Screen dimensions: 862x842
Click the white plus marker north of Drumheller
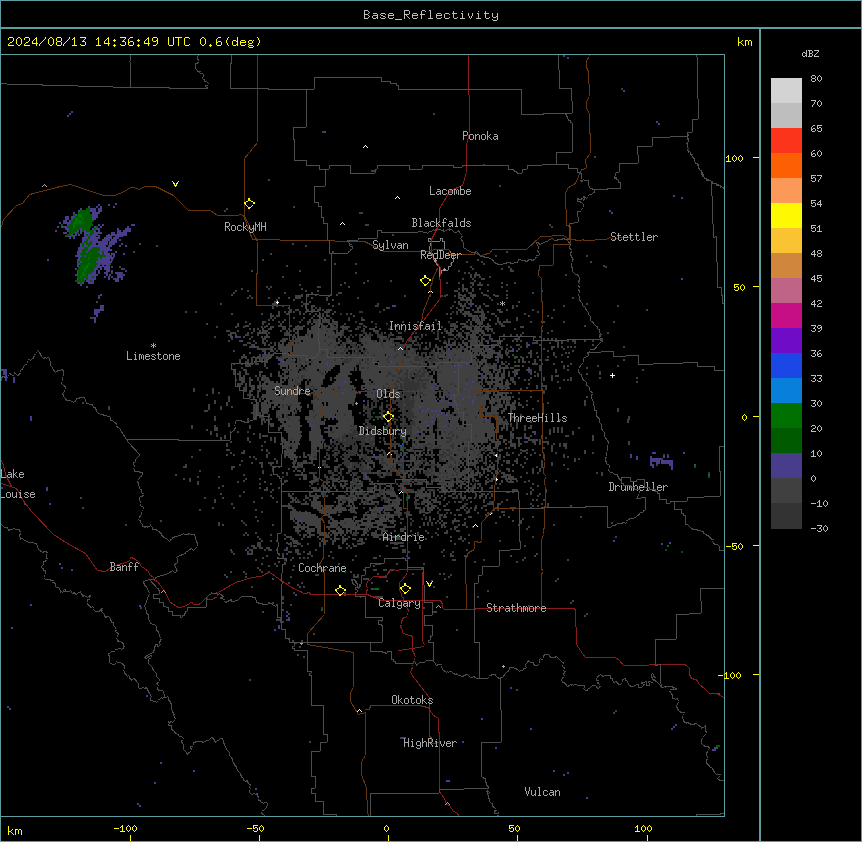click(612, 375)
